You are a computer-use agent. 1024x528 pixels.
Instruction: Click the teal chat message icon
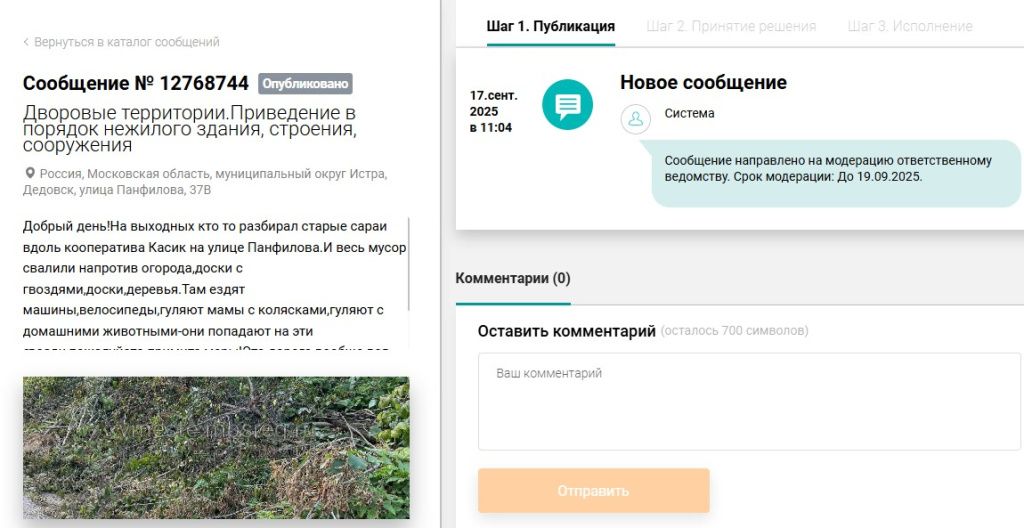tap(567, 105)
